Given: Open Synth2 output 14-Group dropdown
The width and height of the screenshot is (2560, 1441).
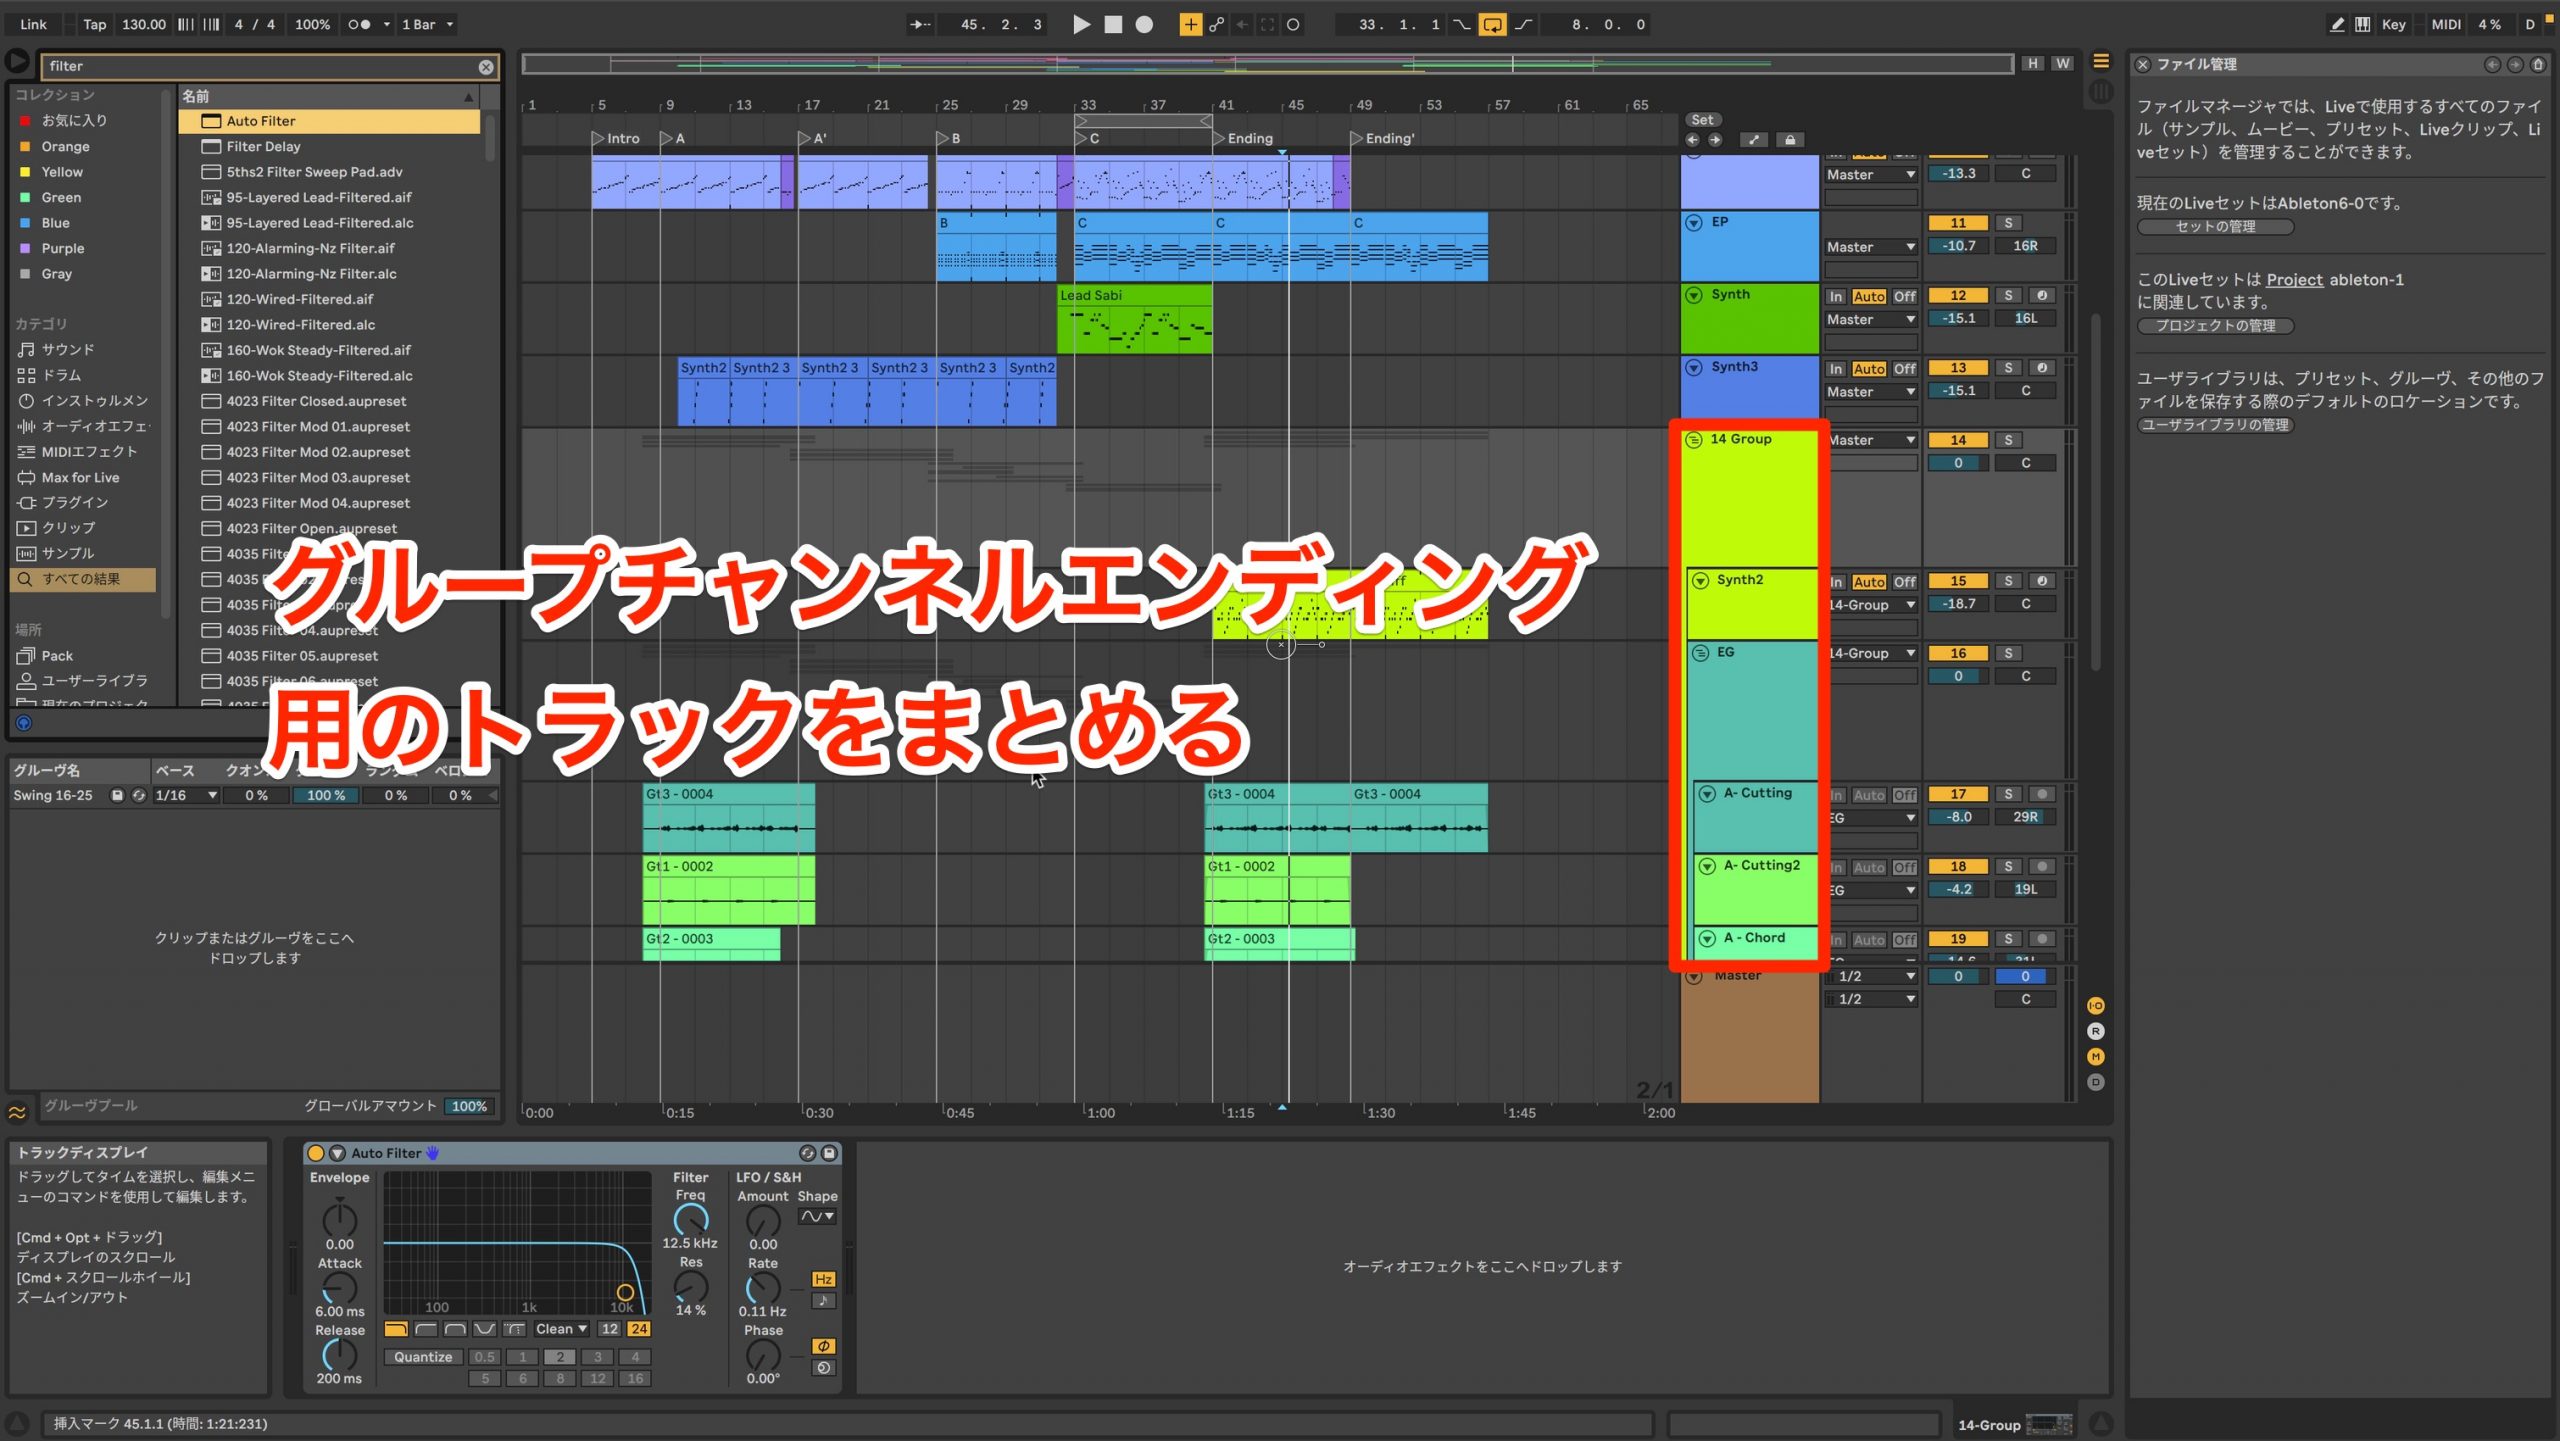Looking at the screenshot, I should pos(1870,605).
